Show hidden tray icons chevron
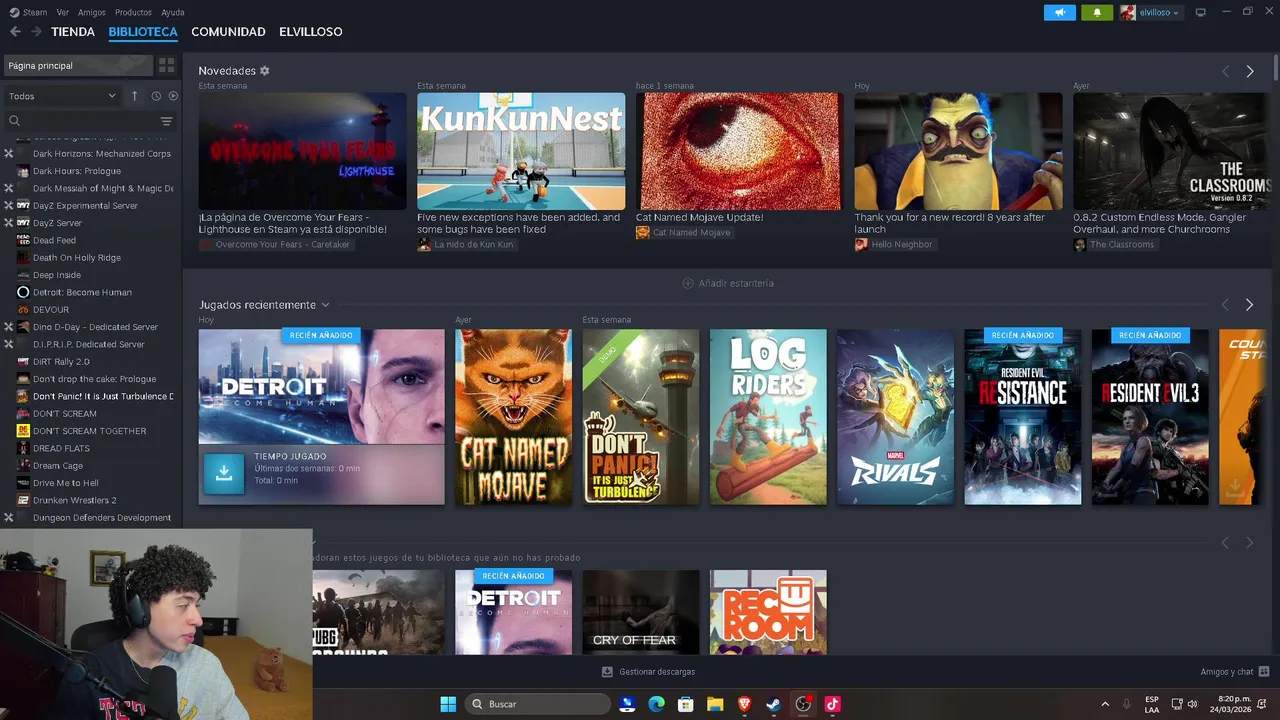This screenshot has height=720, width=1280. [x=1105, y=704]
